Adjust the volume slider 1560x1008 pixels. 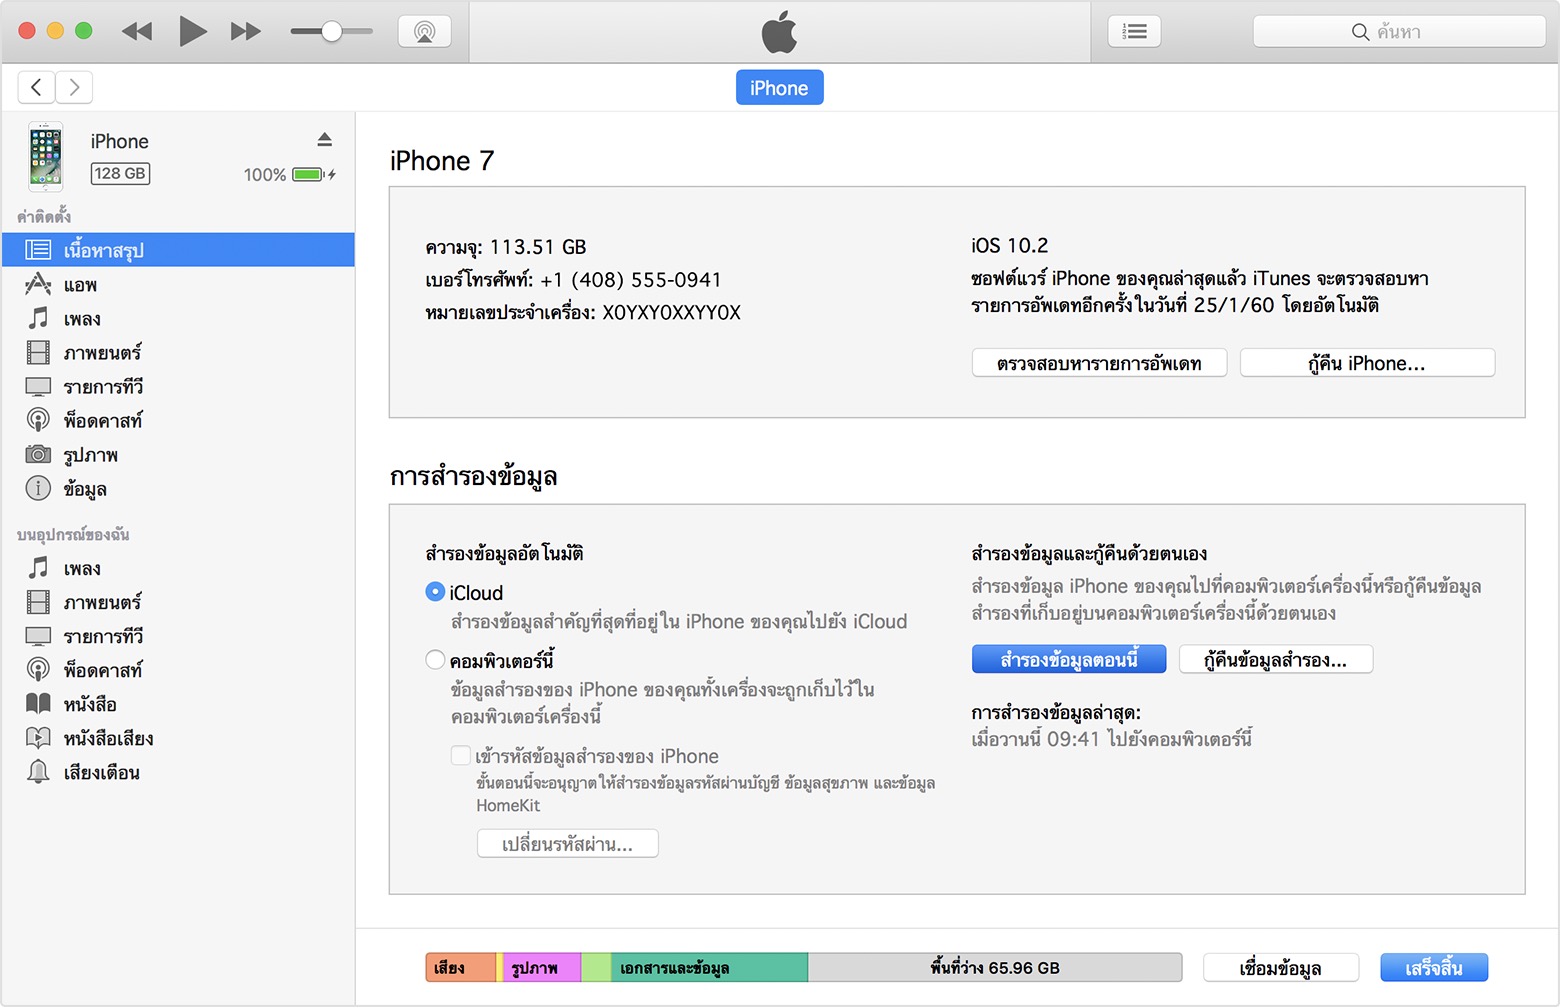tap(330, 31)
